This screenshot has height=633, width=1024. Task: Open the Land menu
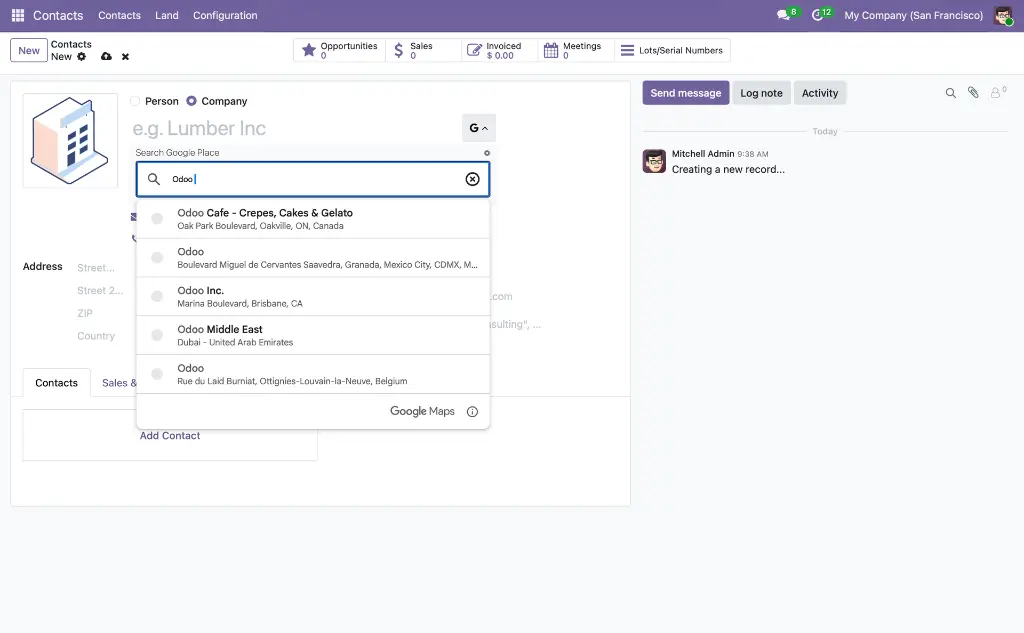click(167, 15)
